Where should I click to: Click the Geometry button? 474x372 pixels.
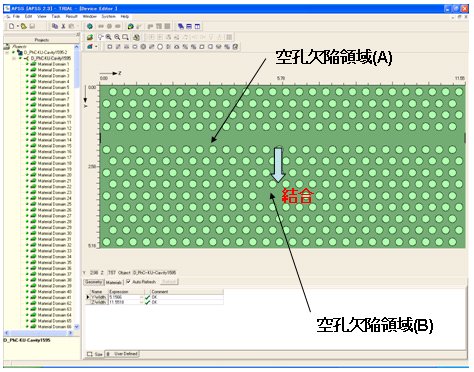[x=93, y=282]
